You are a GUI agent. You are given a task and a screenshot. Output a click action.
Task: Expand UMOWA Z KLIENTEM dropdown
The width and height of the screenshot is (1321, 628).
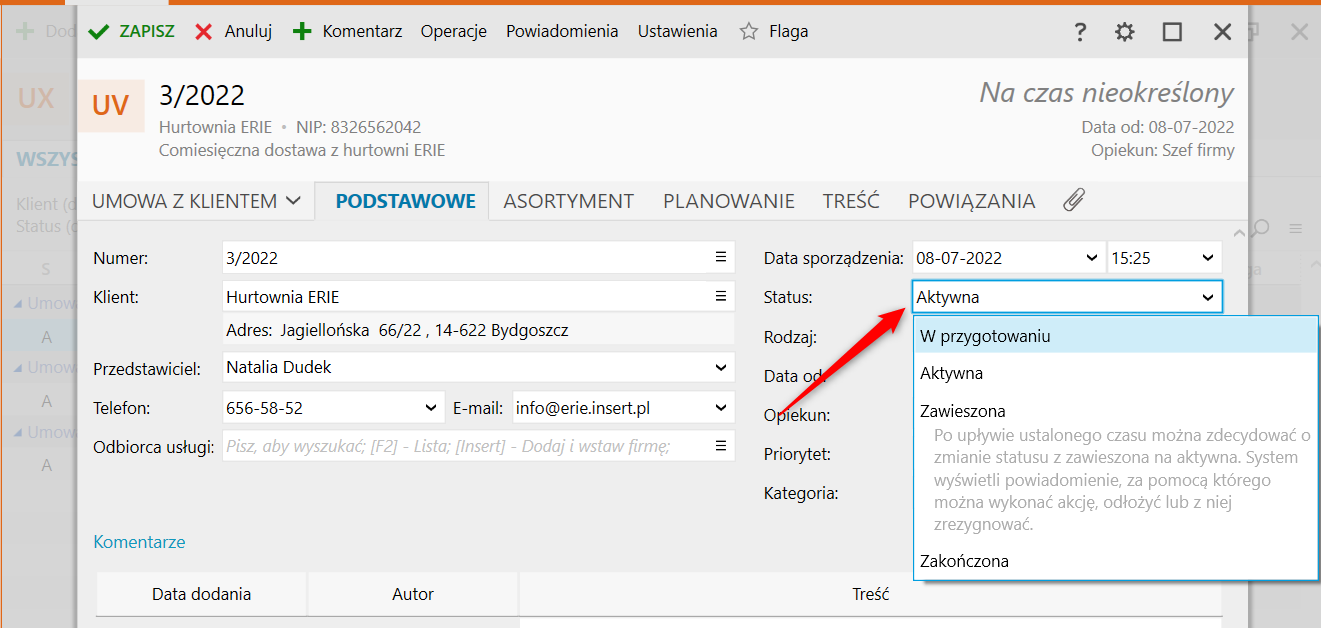pos(196,201)
